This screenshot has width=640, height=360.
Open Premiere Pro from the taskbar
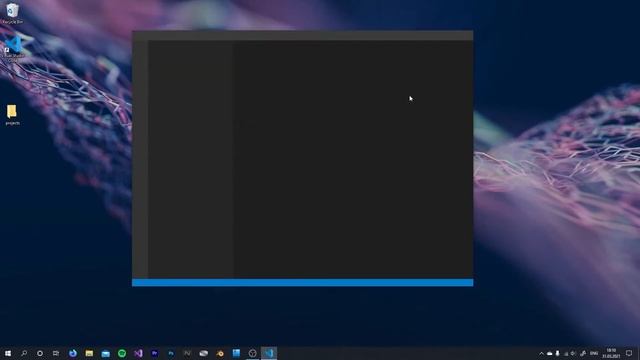pos(154,353)
